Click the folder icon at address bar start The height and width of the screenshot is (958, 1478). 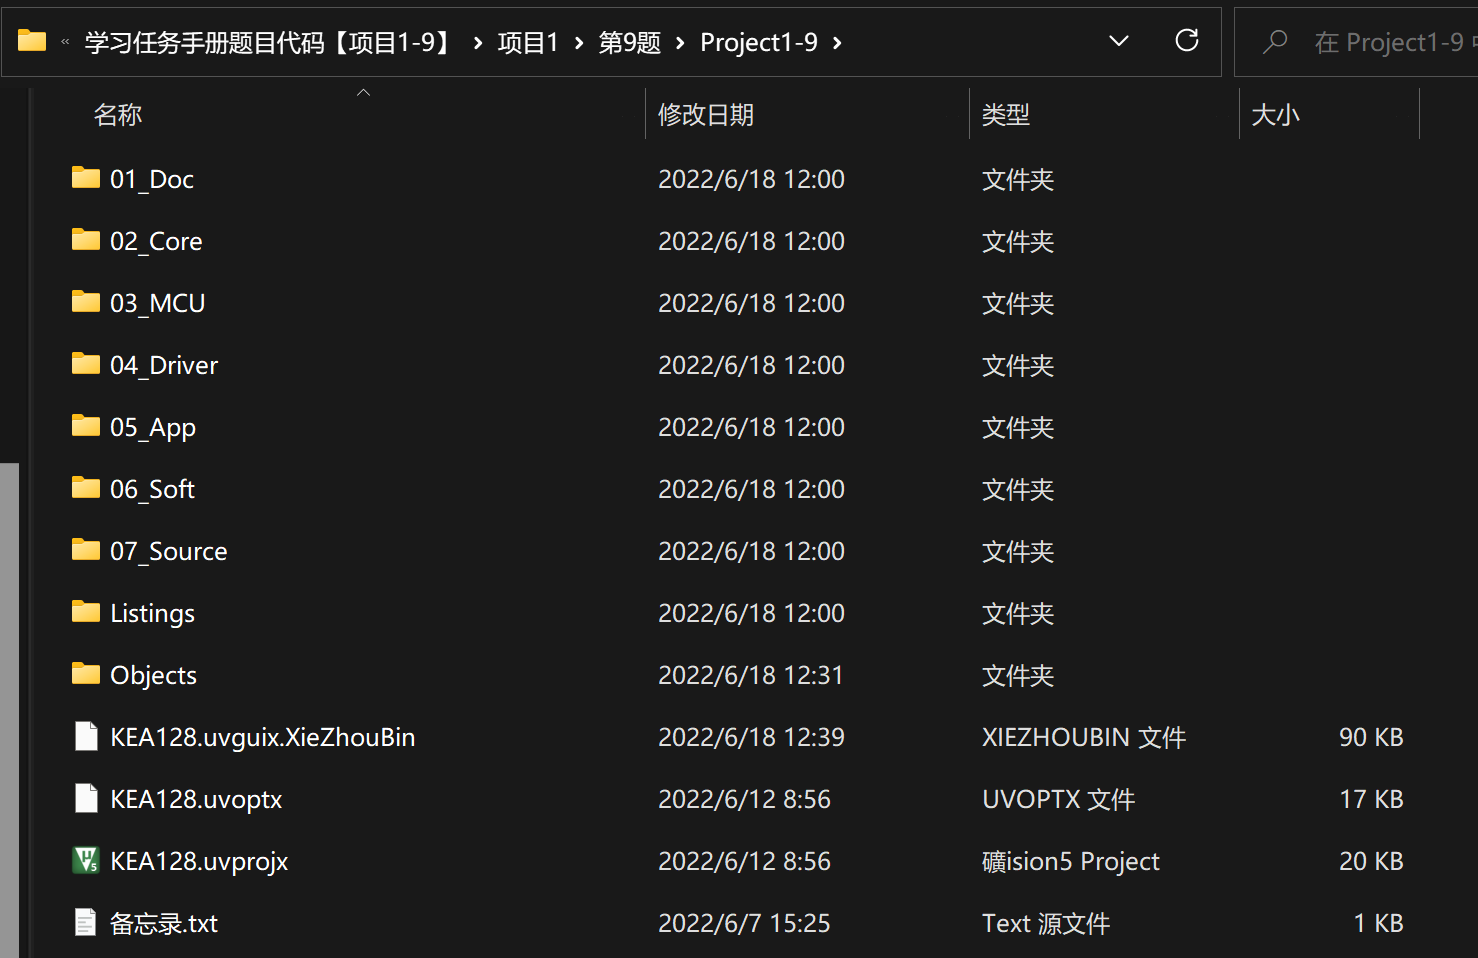pyautogui.click(x=32, y=41)
